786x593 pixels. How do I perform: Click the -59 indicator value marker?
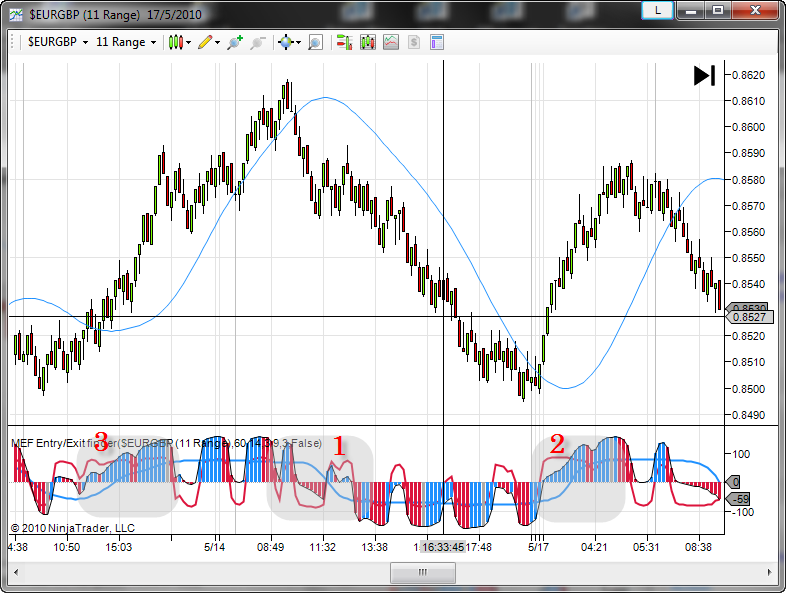(x=738, y=499)
